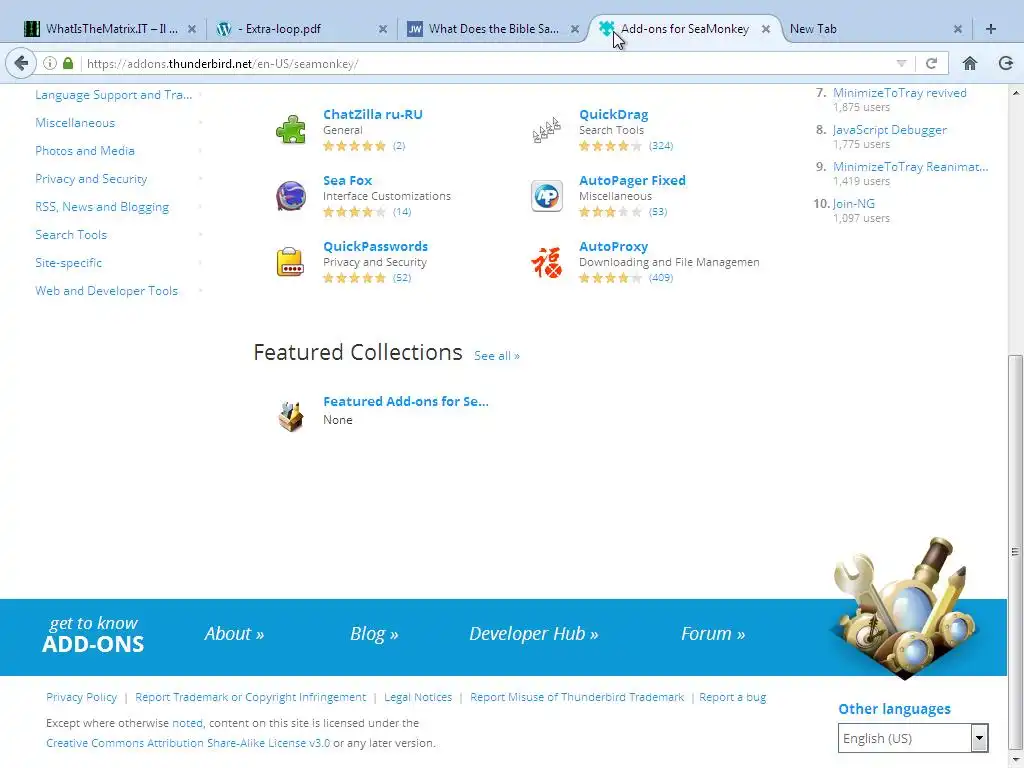This screenshot has height=768, width=1024.
Task: Open the ChatZilla ru-RU add-on title
Action: 373,114
